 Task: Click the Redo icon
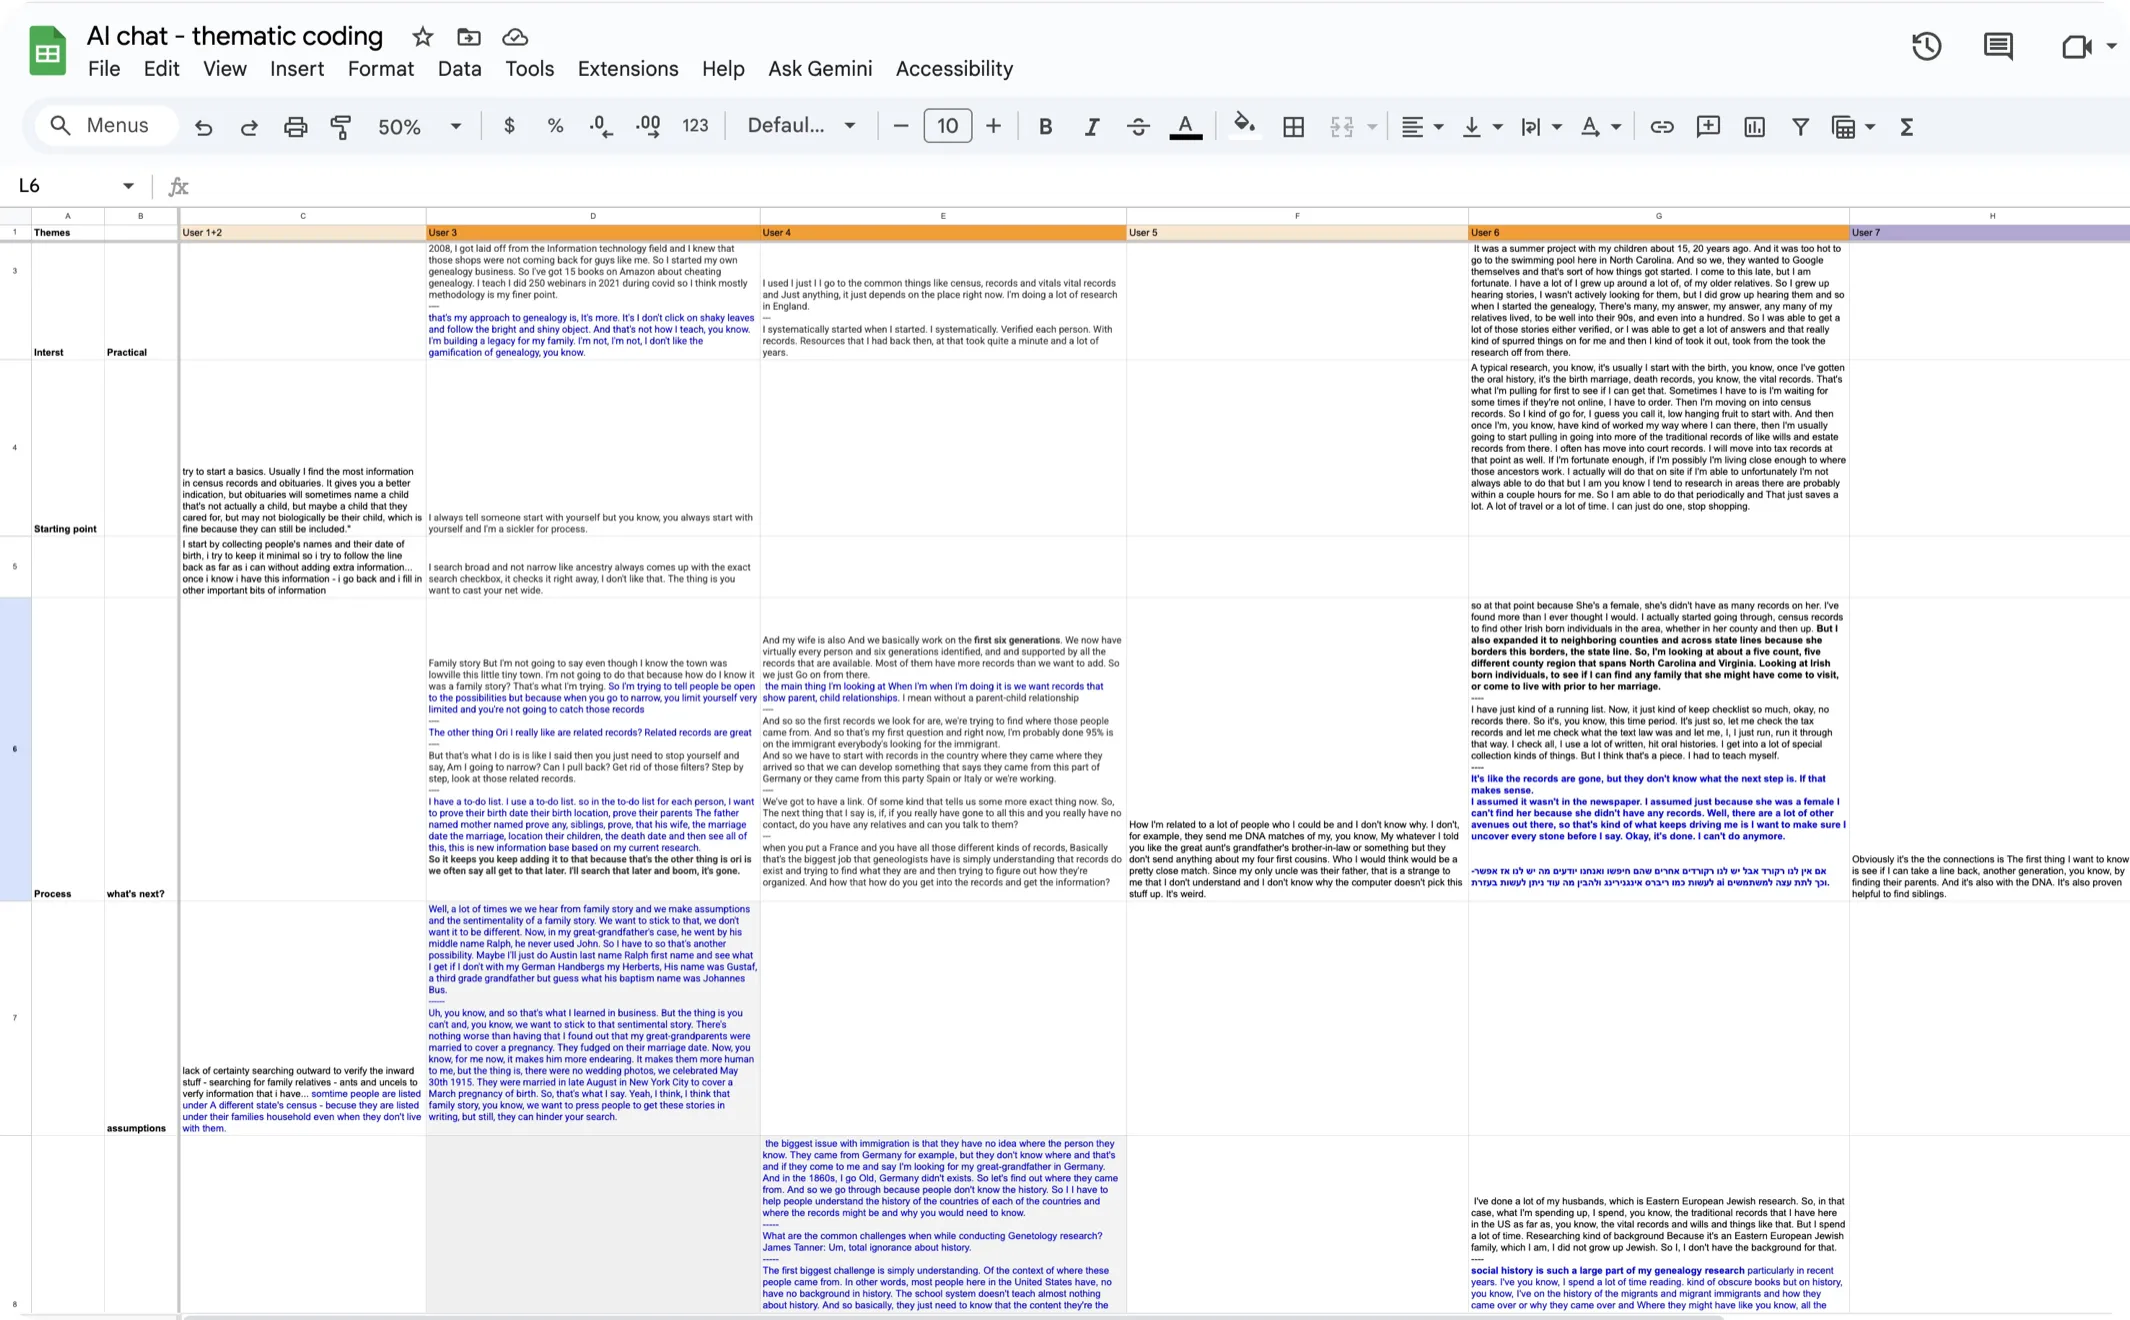tap(249, 127)
